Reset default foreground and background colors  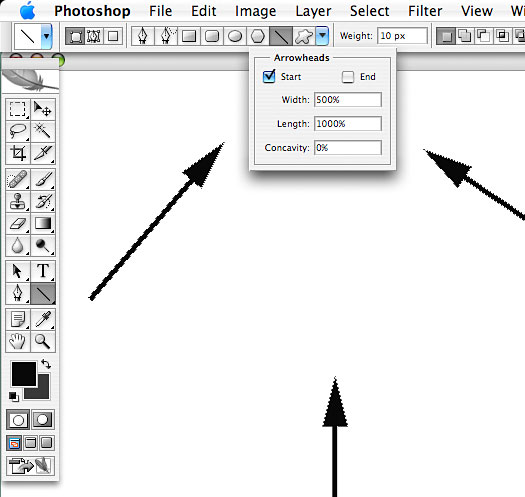point(14,397)
